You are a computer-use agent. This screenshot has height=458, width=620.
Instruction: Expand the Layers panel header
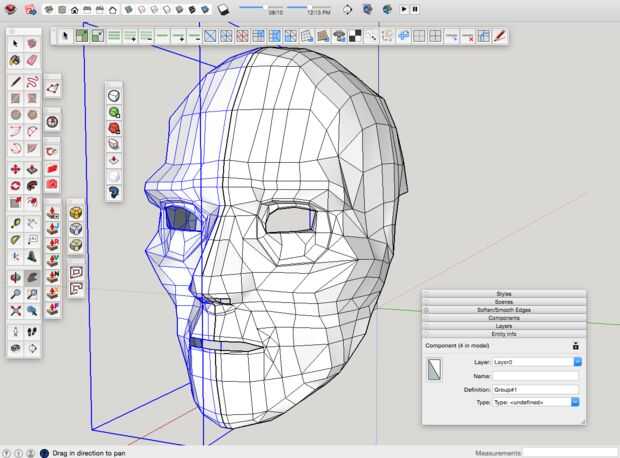(x=503, y=326)
